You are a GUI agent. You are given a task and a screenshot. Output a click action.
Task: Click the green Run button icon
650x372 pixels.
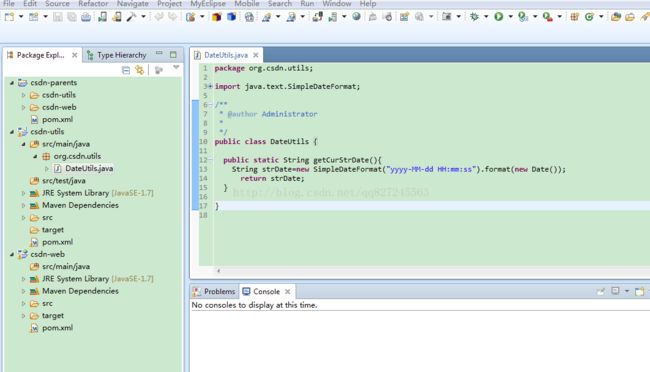[499, 17]
